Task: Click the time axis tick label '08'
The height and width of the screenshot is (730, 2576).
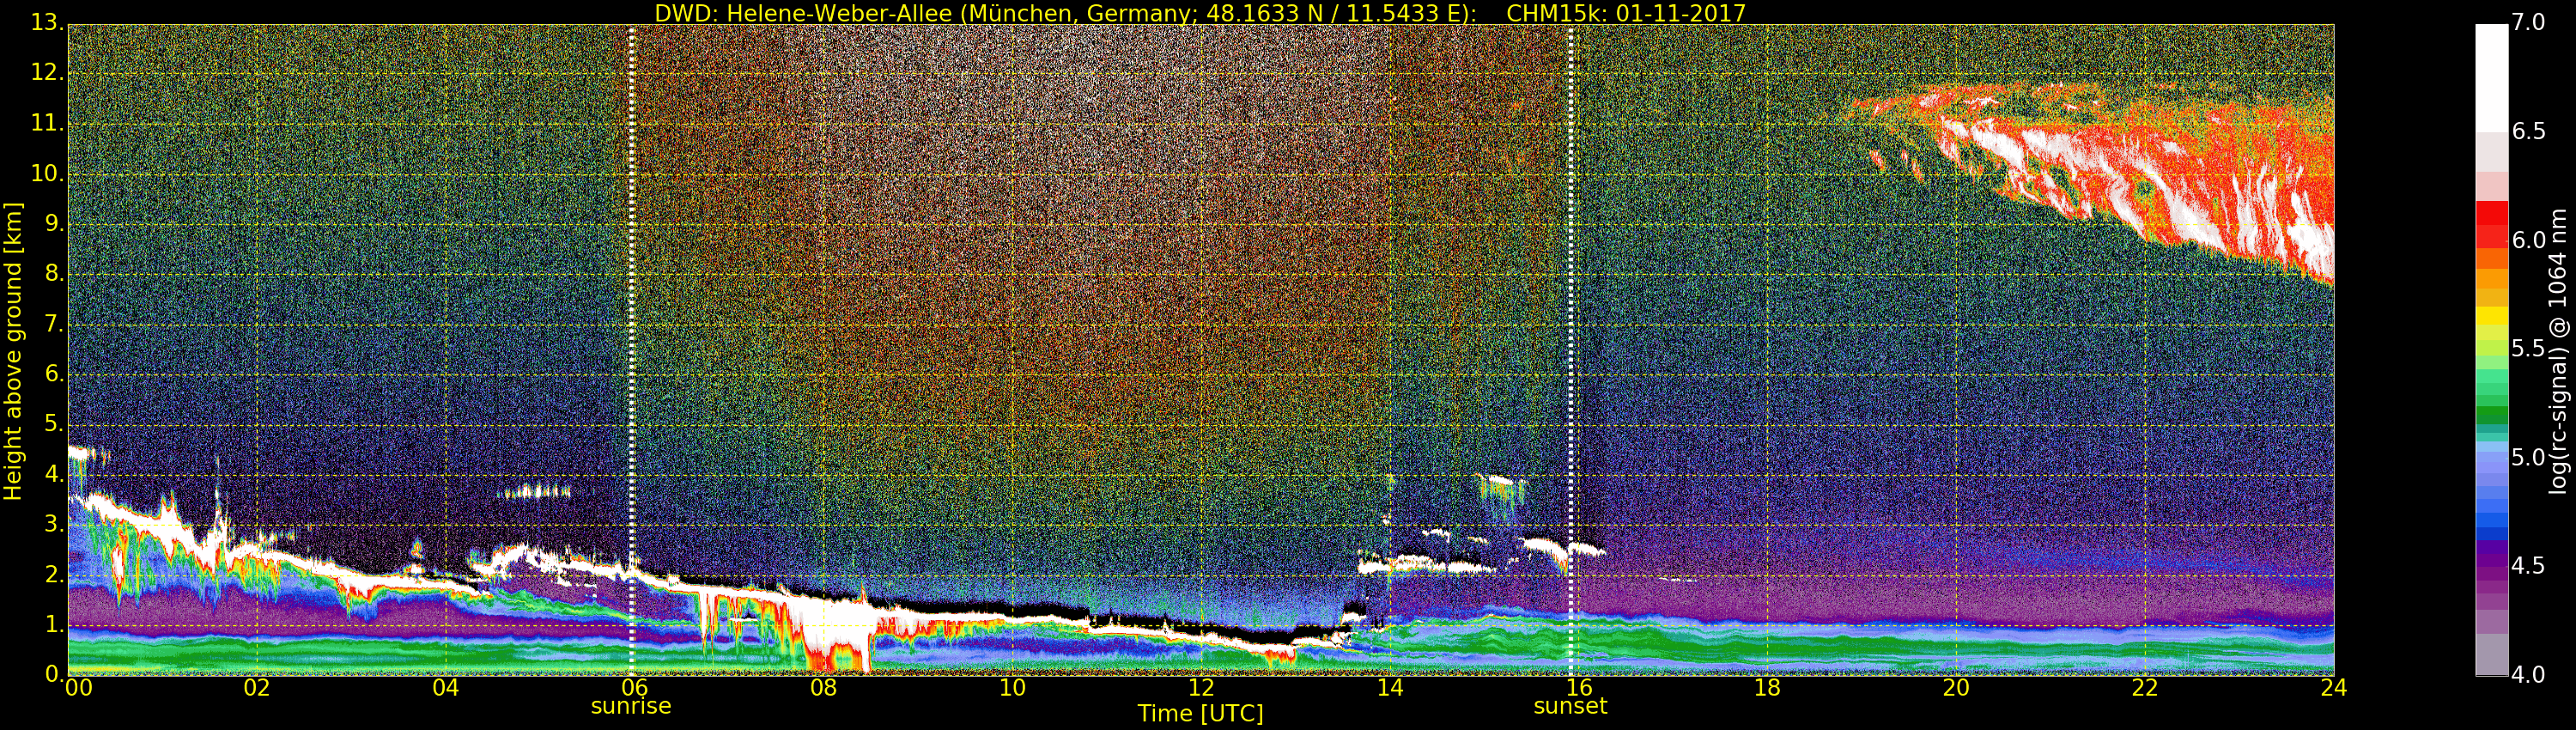Action: coord(823,688)
